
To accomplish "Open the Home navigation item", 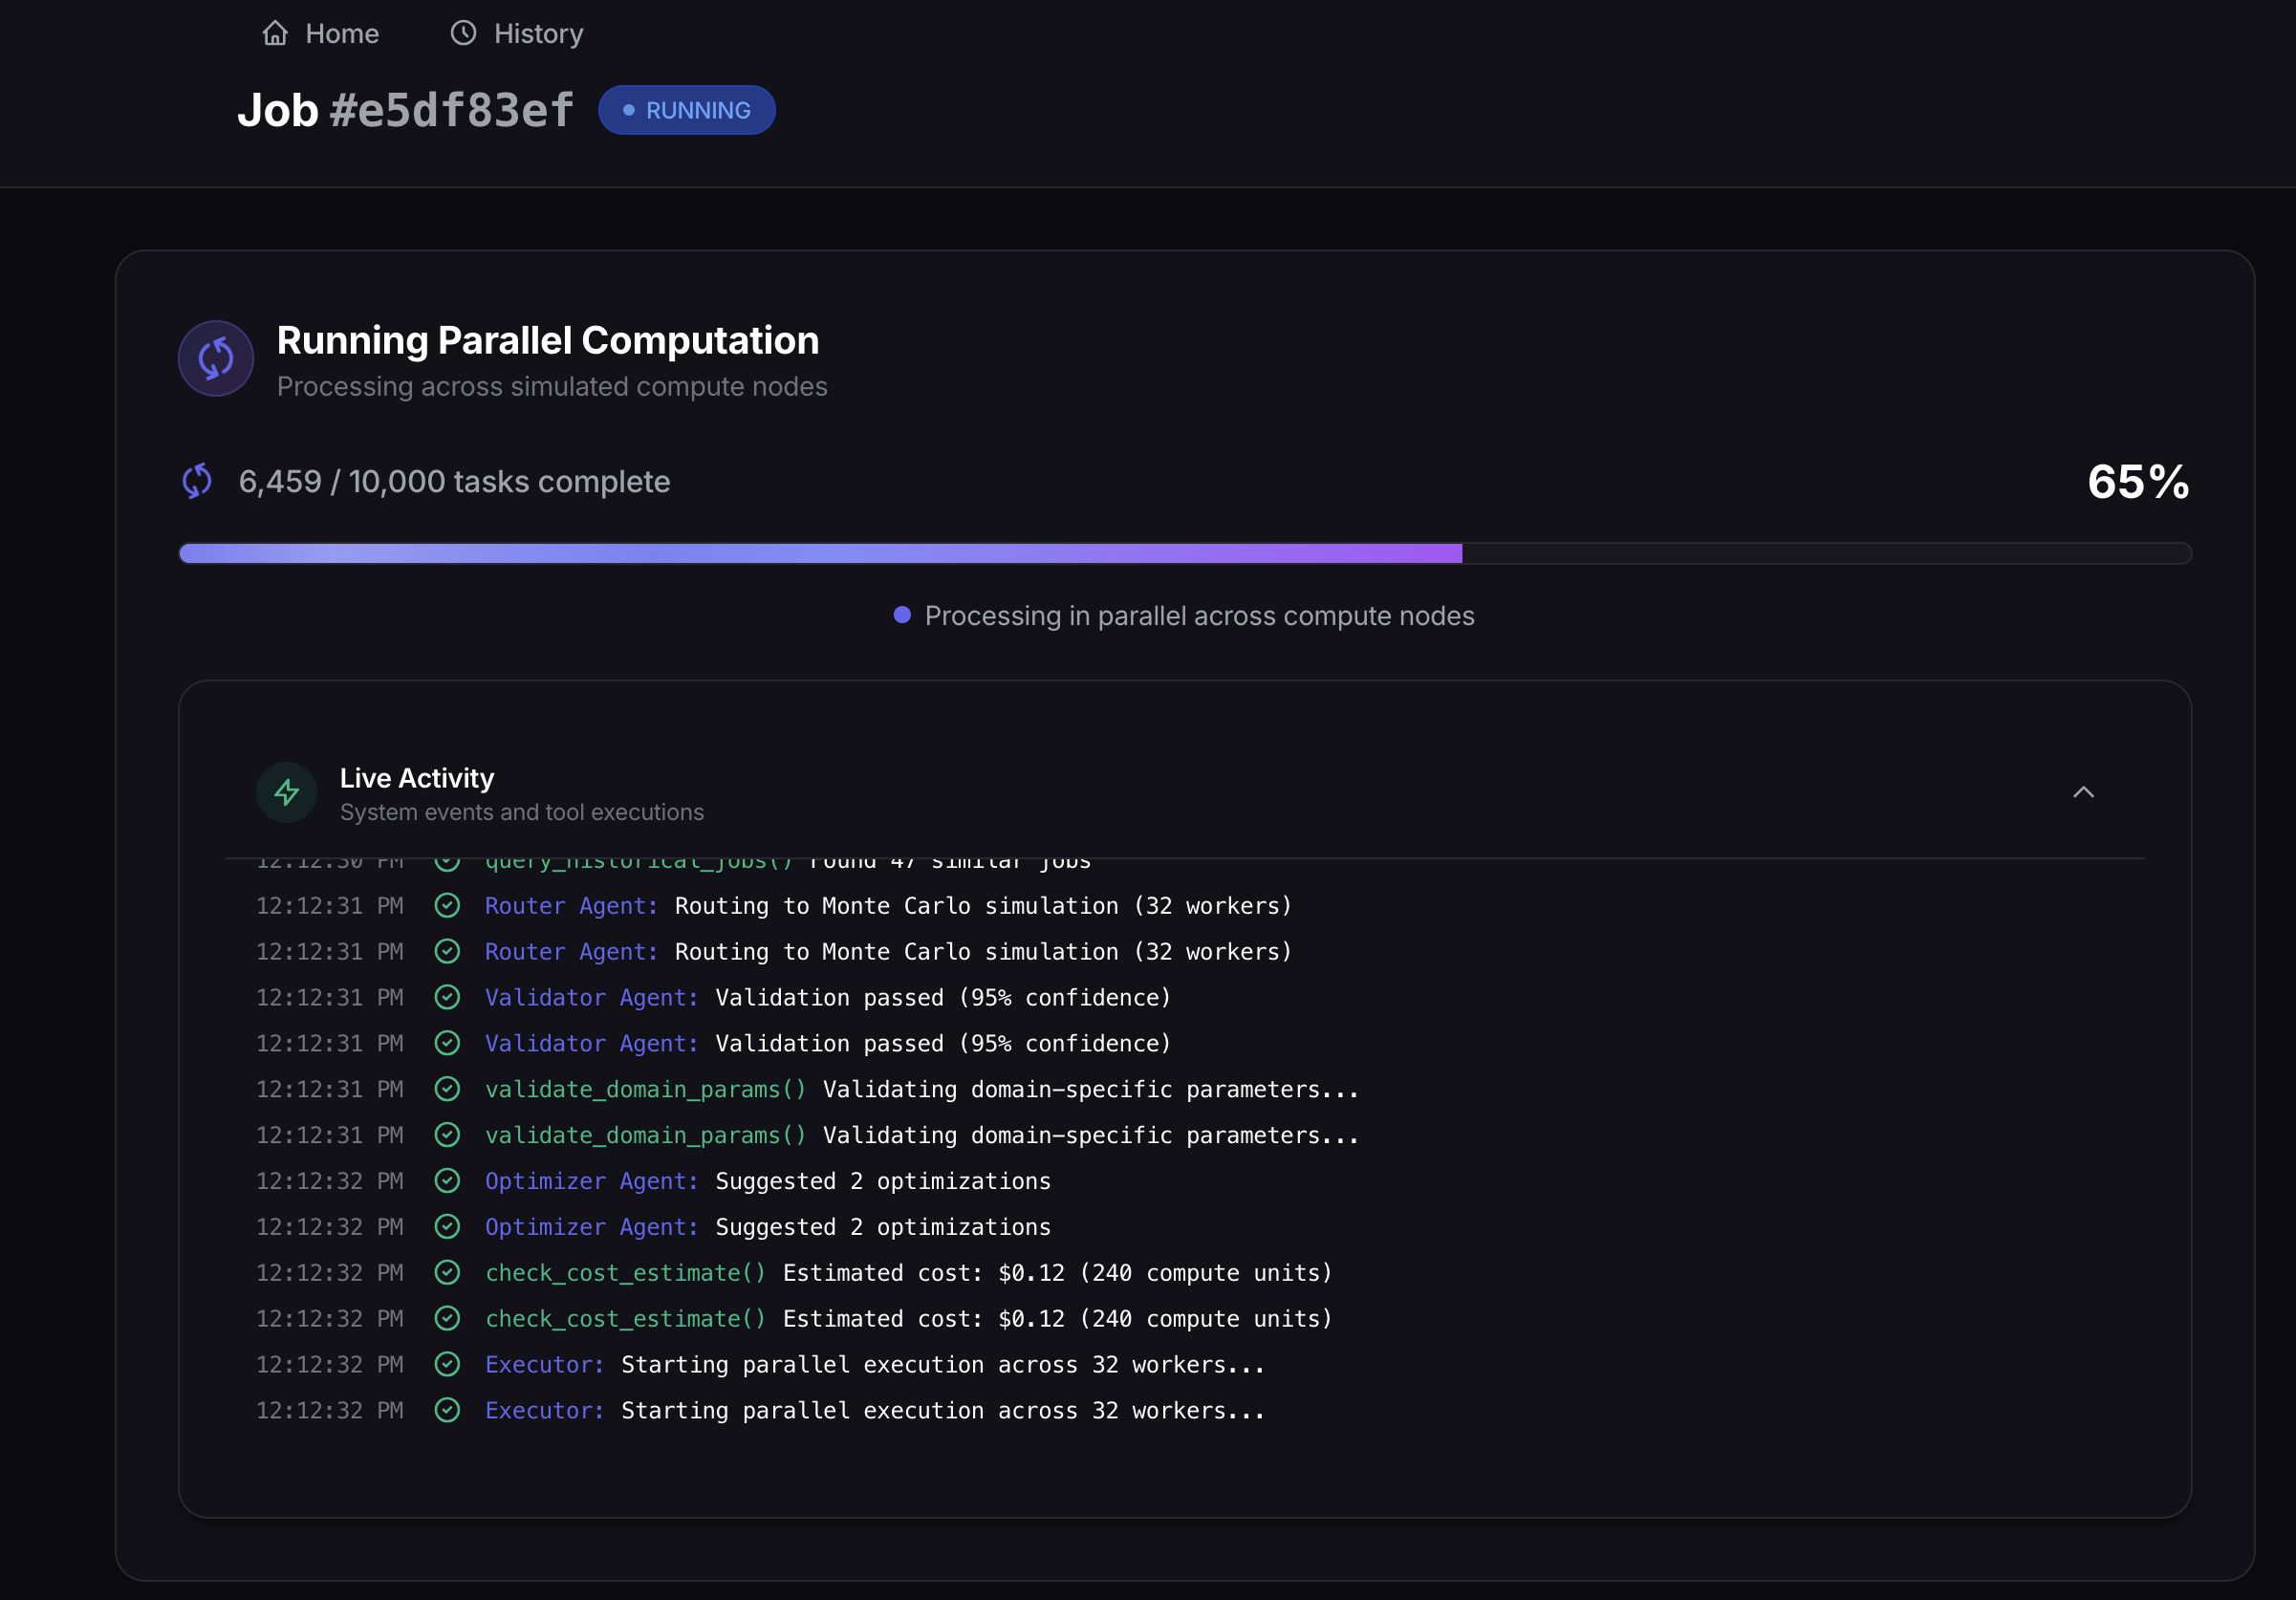I will coord(341,34).
